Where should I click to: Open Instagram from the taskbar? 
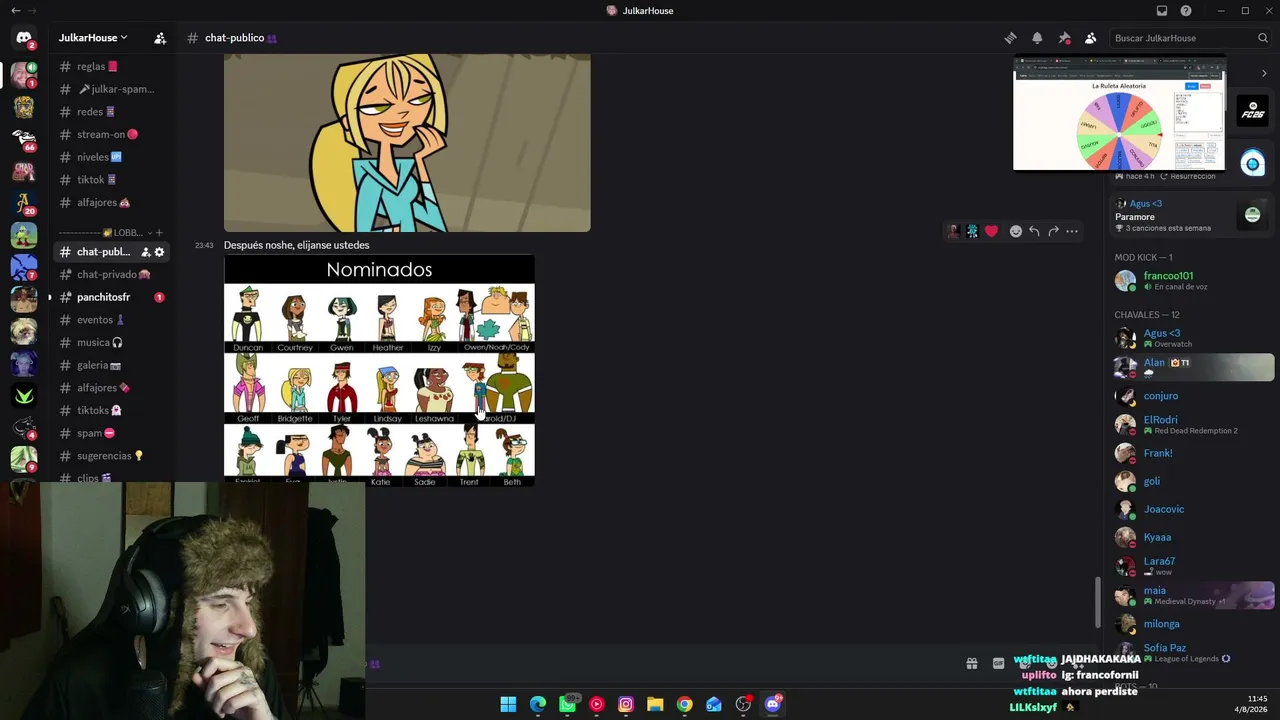tap(626, 704)
